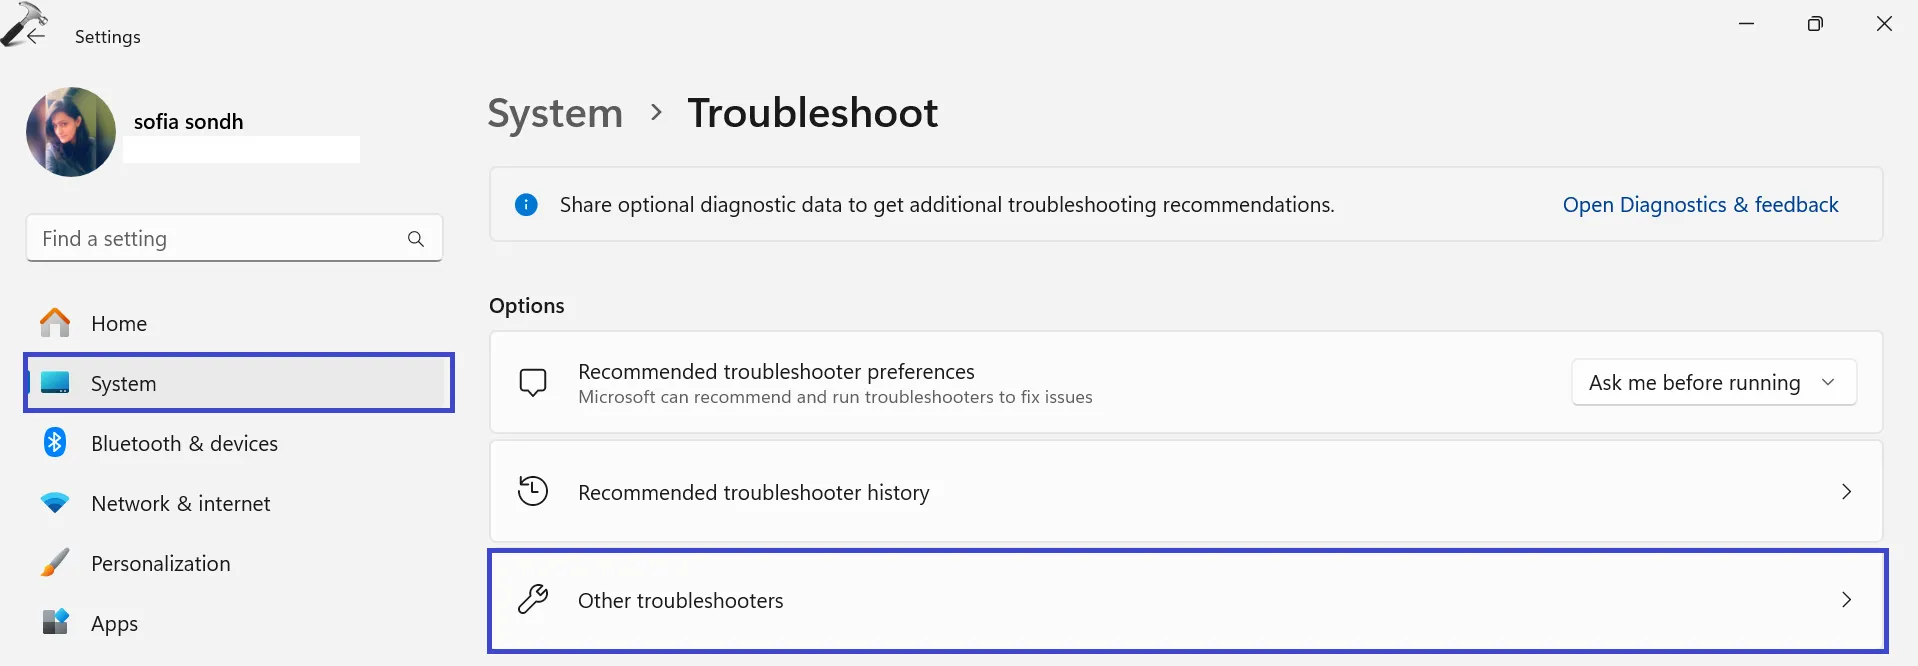Image resolution: width=1918 pixels, height=666 pixels.
Task: Click the Personalization paintbrush icon
Action: point(55,563)
